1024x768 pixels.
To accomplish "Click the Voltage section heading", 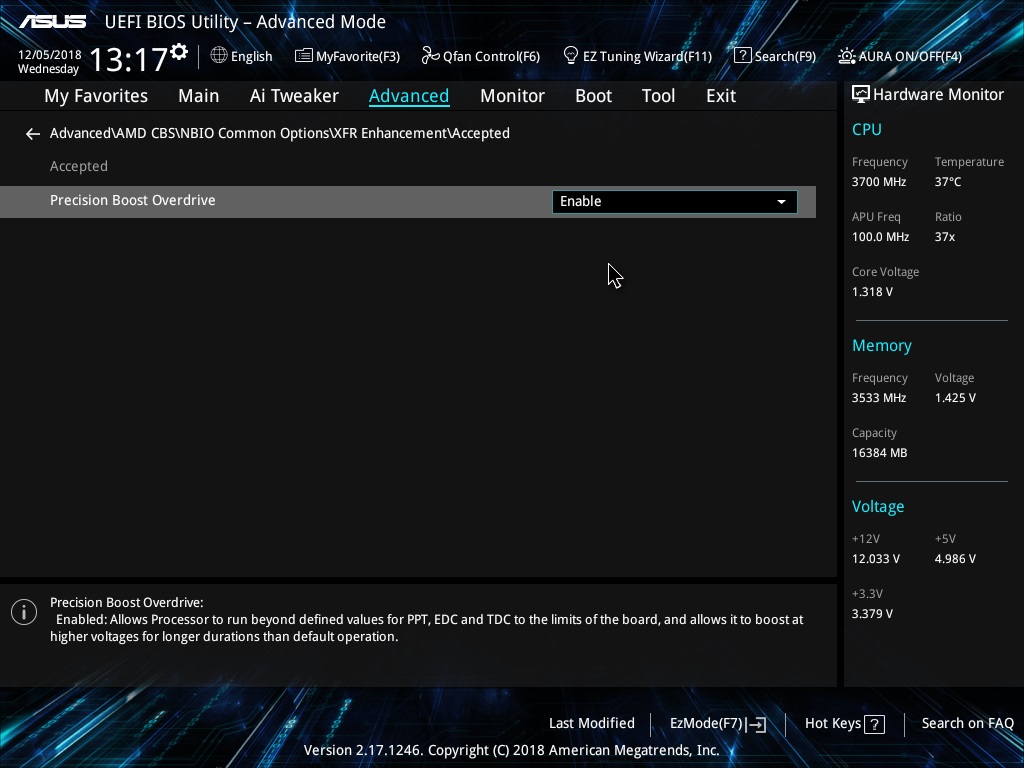I will click(x=878, y=507).
